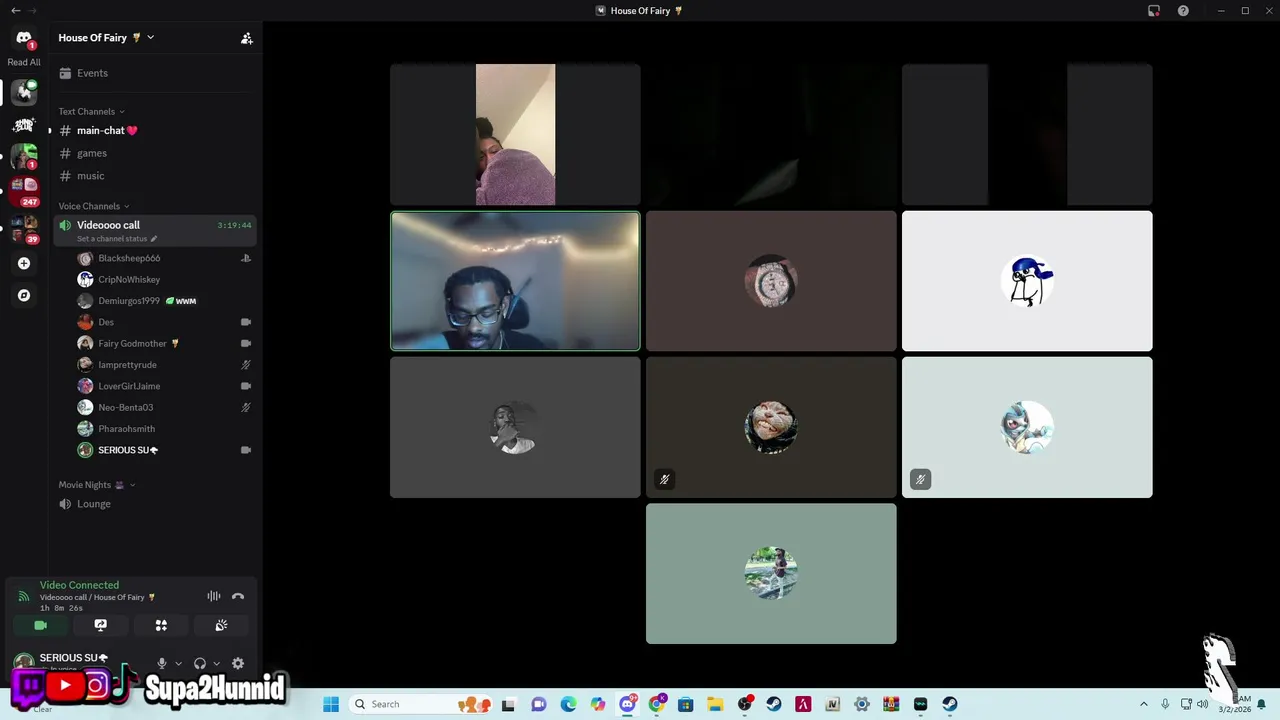The image size is (1280, 720).
Task: Open the House Of Fairy server menu
Action: pos(106,38)
